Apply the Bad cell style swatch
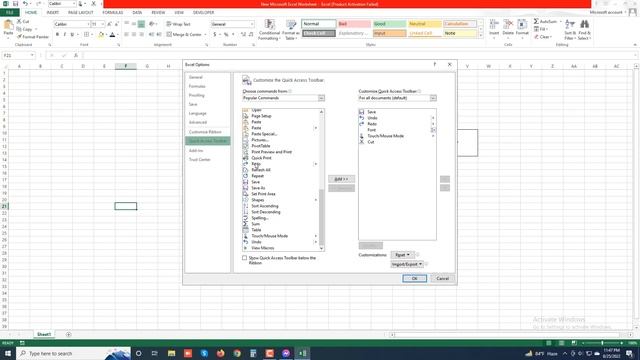 coord(354,24)
